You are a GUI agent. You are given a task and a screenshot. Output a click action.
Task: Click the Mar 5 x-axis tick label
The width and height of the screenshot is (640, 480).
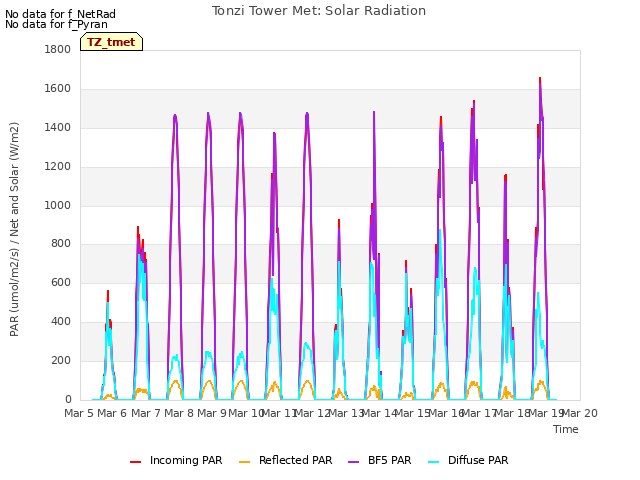[79, 413]
